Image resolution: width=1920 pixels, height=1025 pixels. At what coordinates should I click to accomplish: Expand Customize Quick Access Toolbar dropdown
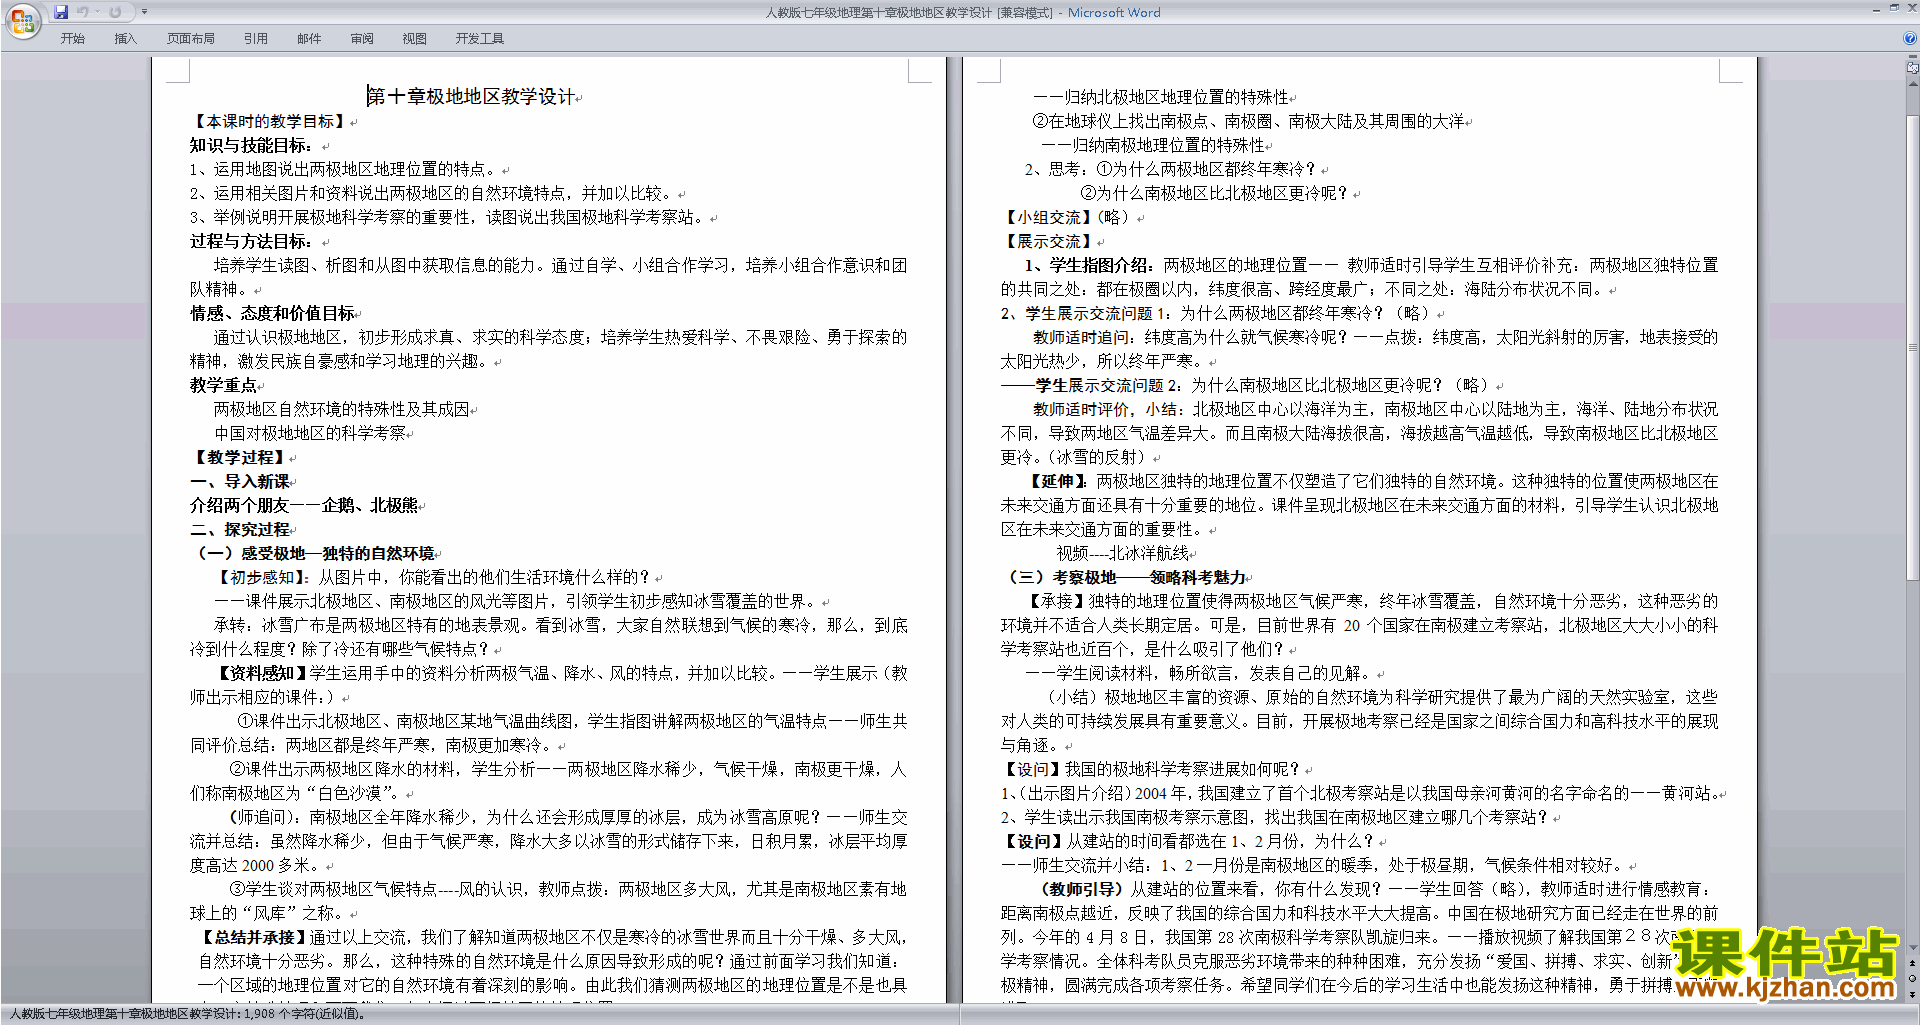click(144, 12)
